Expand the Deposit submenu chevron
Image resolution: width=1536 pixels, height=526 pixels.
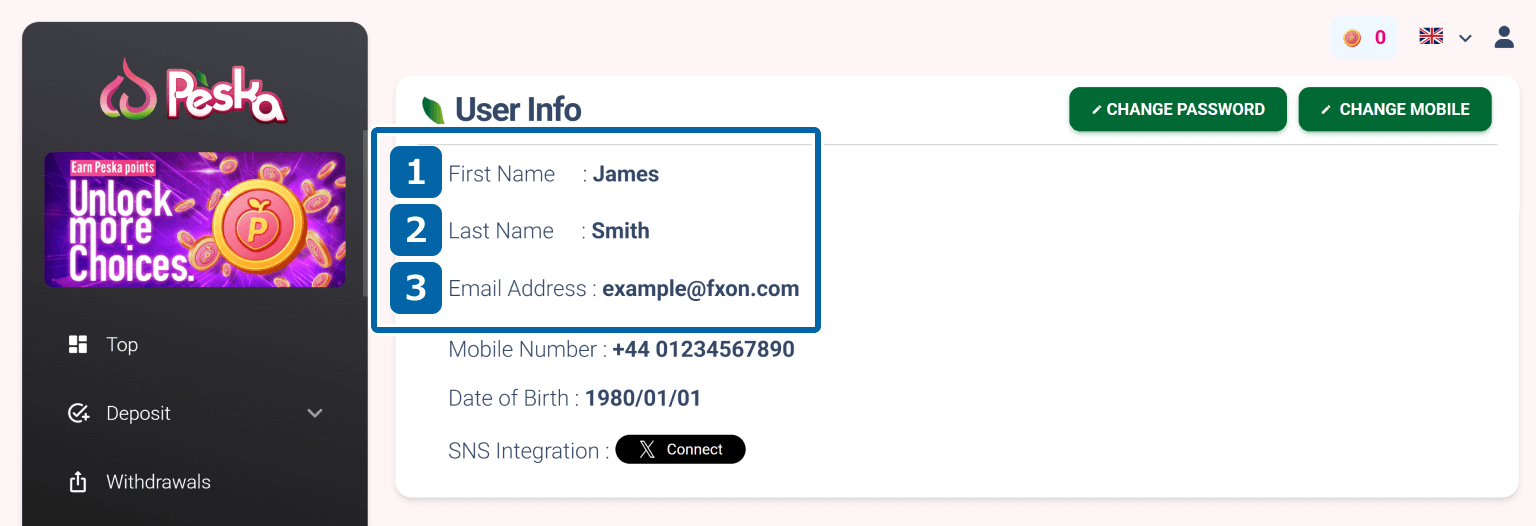coord(315,413)
